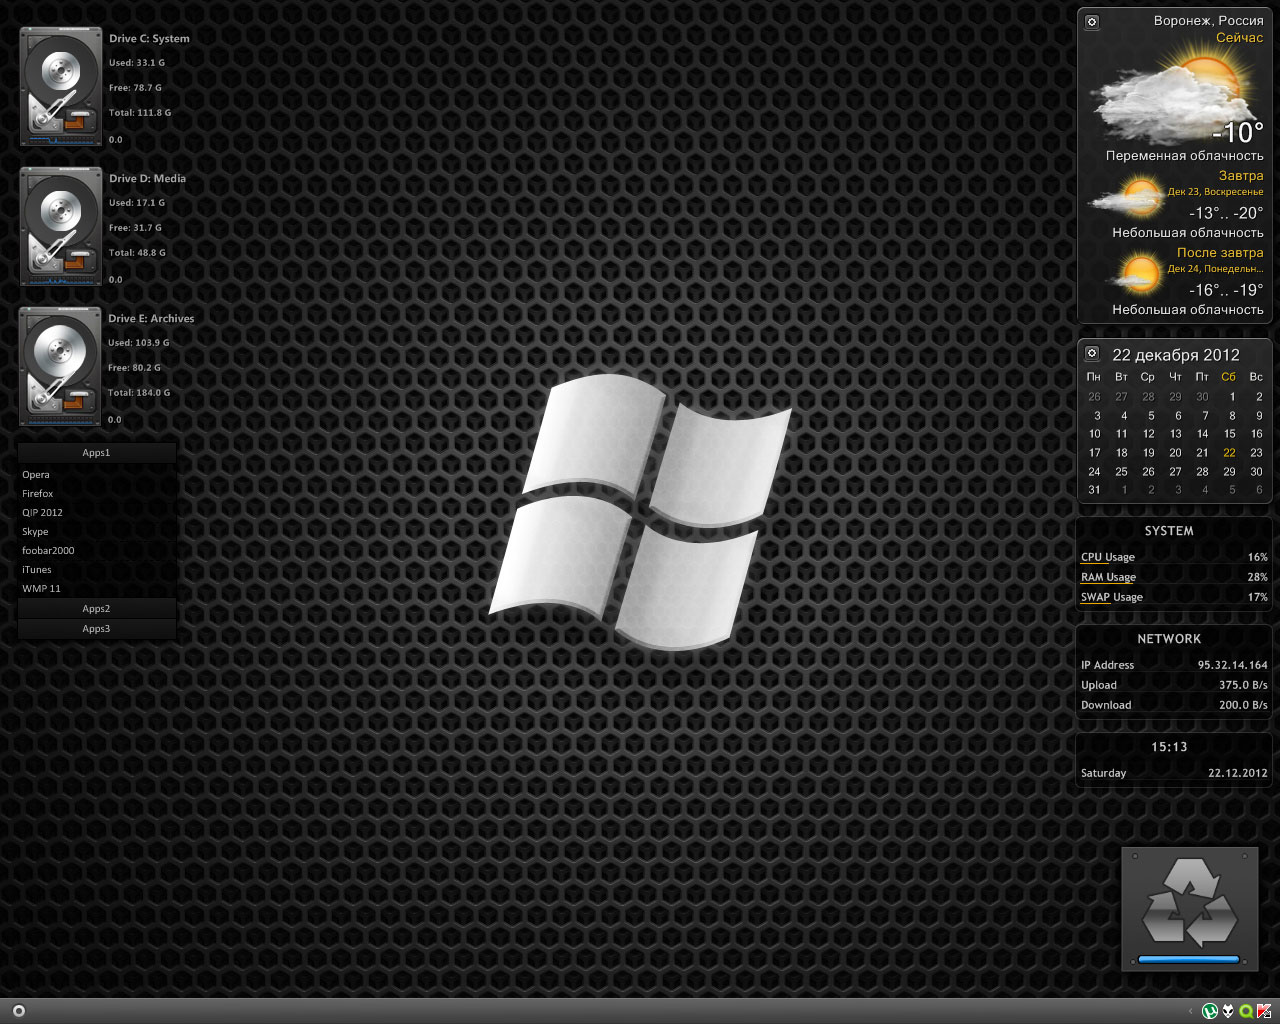Show hidden tray icons with the arrow

click(1190, 1011)
